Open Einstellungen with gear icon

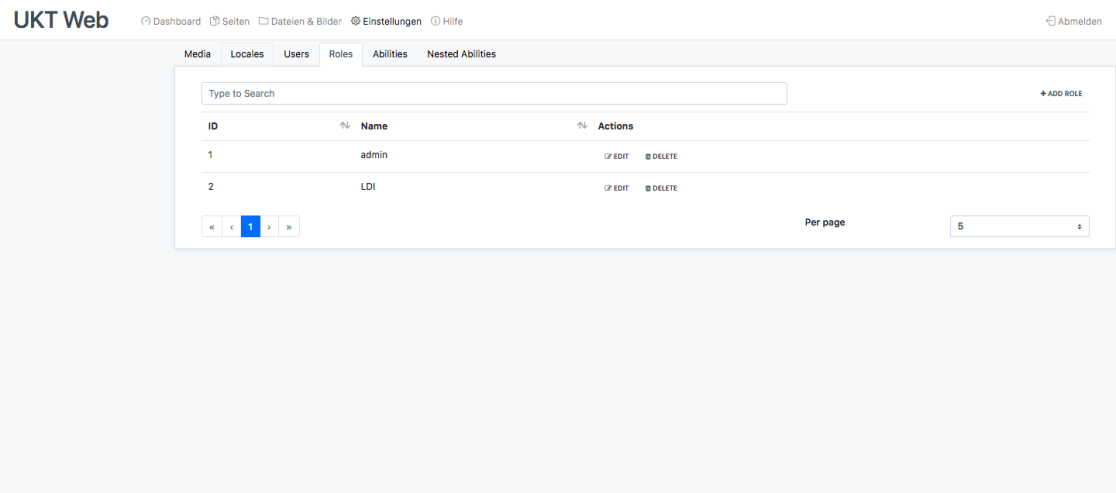[386, 21]
